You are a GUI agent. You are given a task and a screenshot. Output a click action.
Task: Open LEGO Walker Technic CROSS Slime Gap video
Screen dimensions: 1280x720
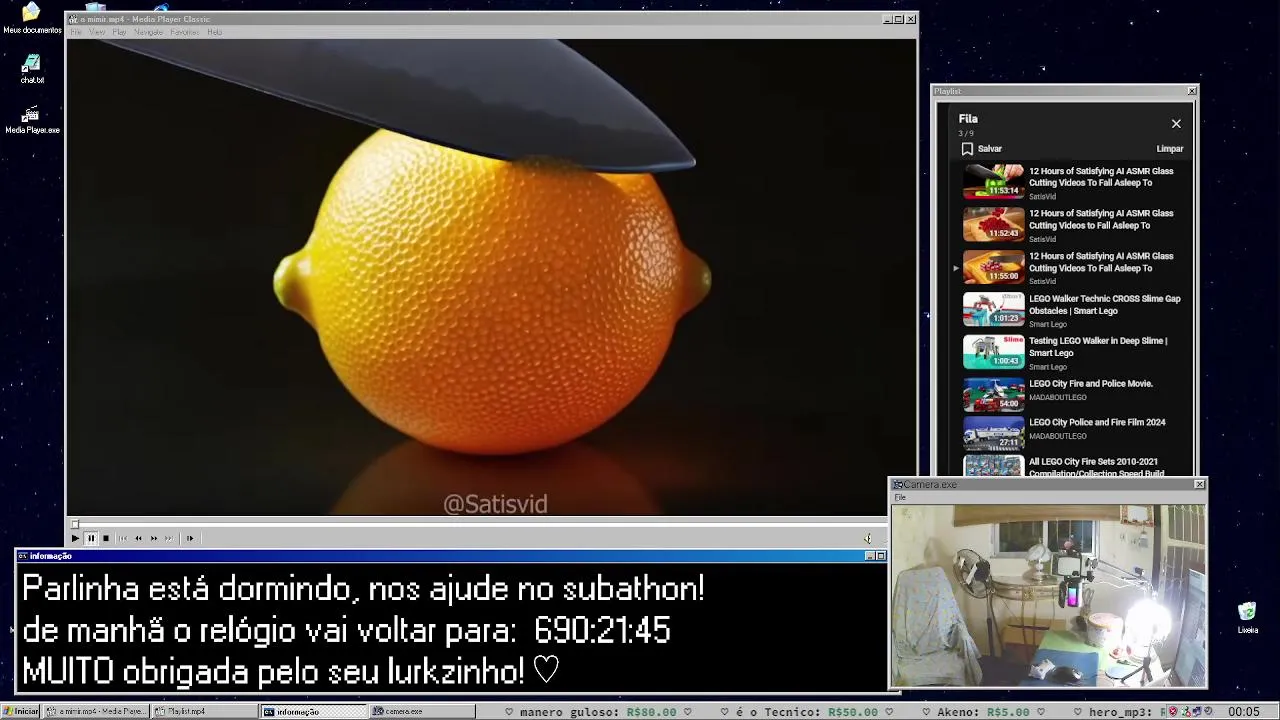1104,304
